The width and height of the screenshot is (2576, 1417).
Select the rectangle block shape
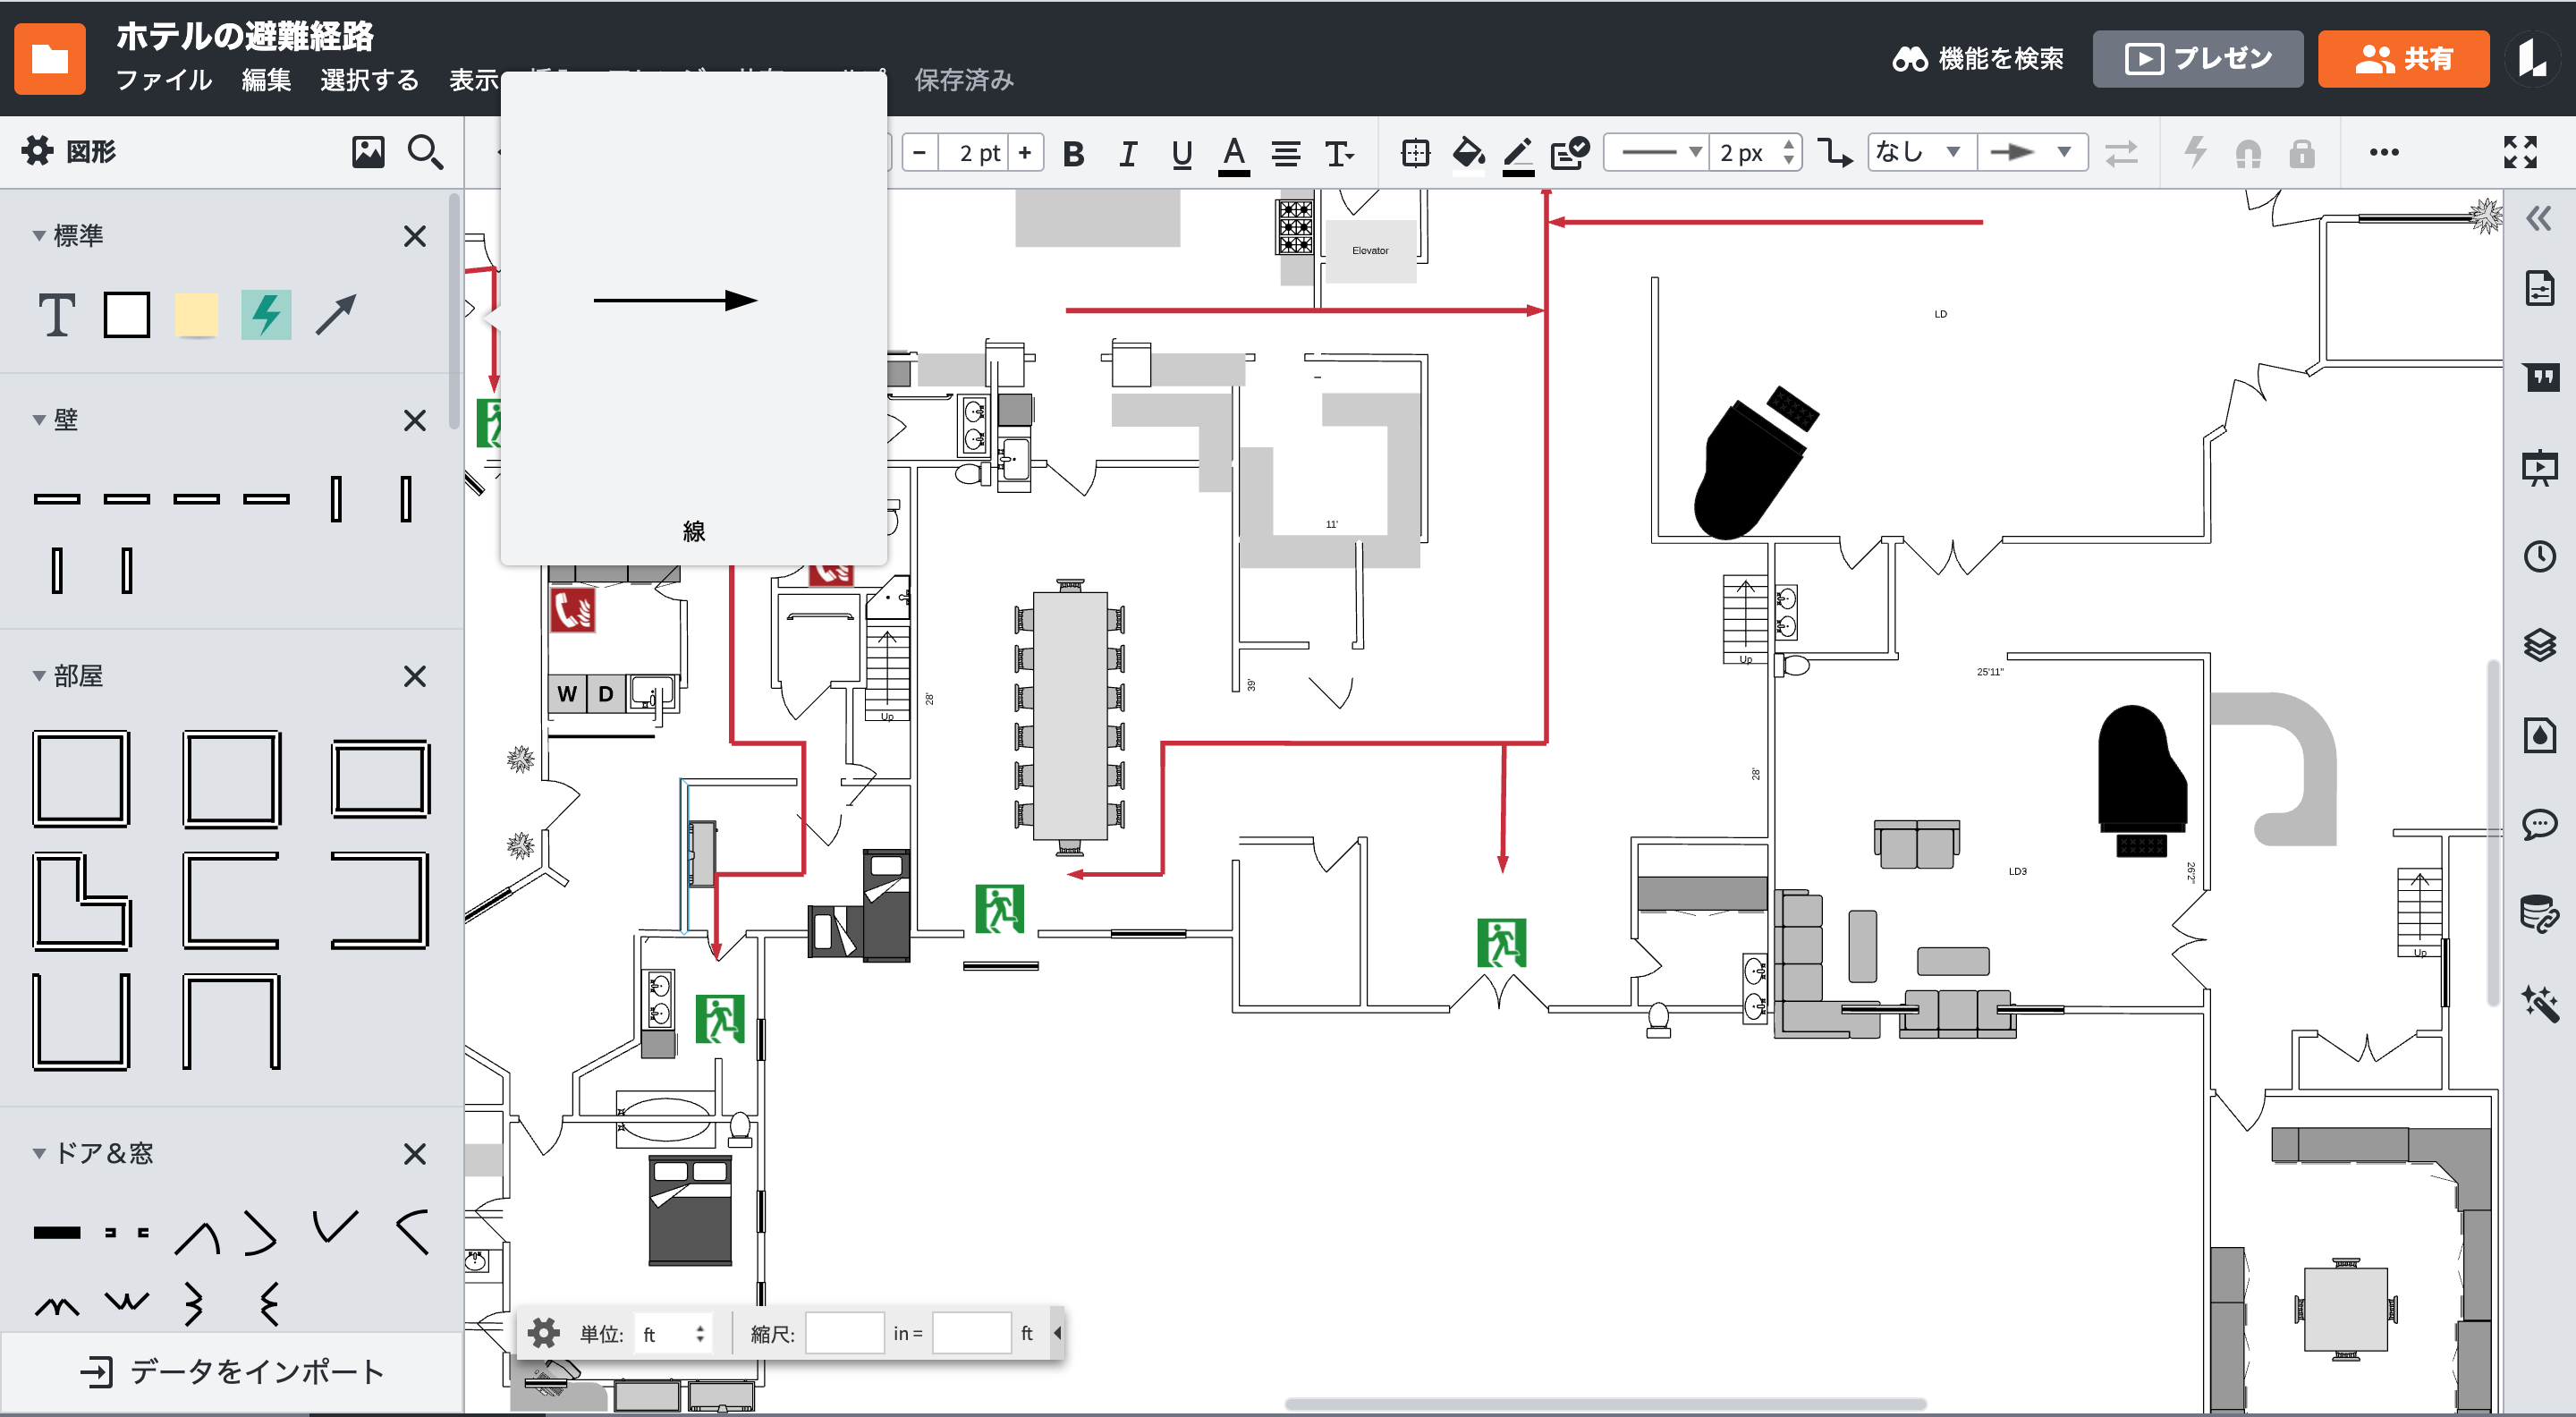[x=127, y=315]
